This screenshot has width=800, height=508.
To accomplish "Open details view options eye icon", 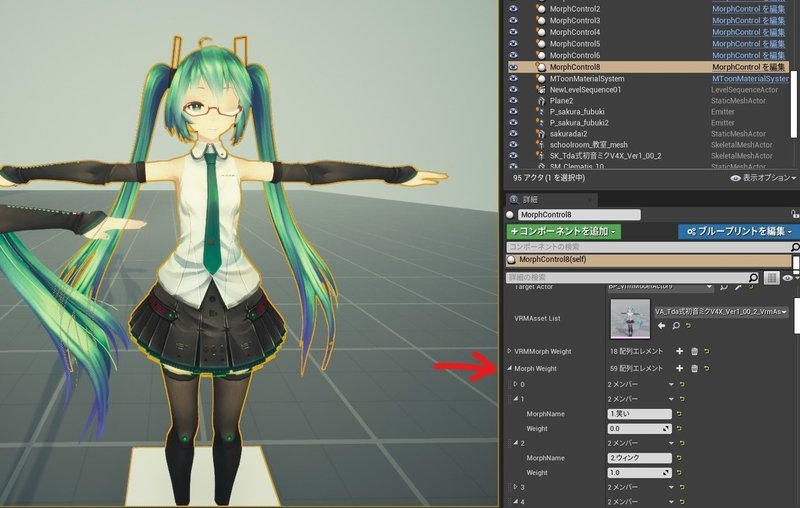I will point(789,277).
